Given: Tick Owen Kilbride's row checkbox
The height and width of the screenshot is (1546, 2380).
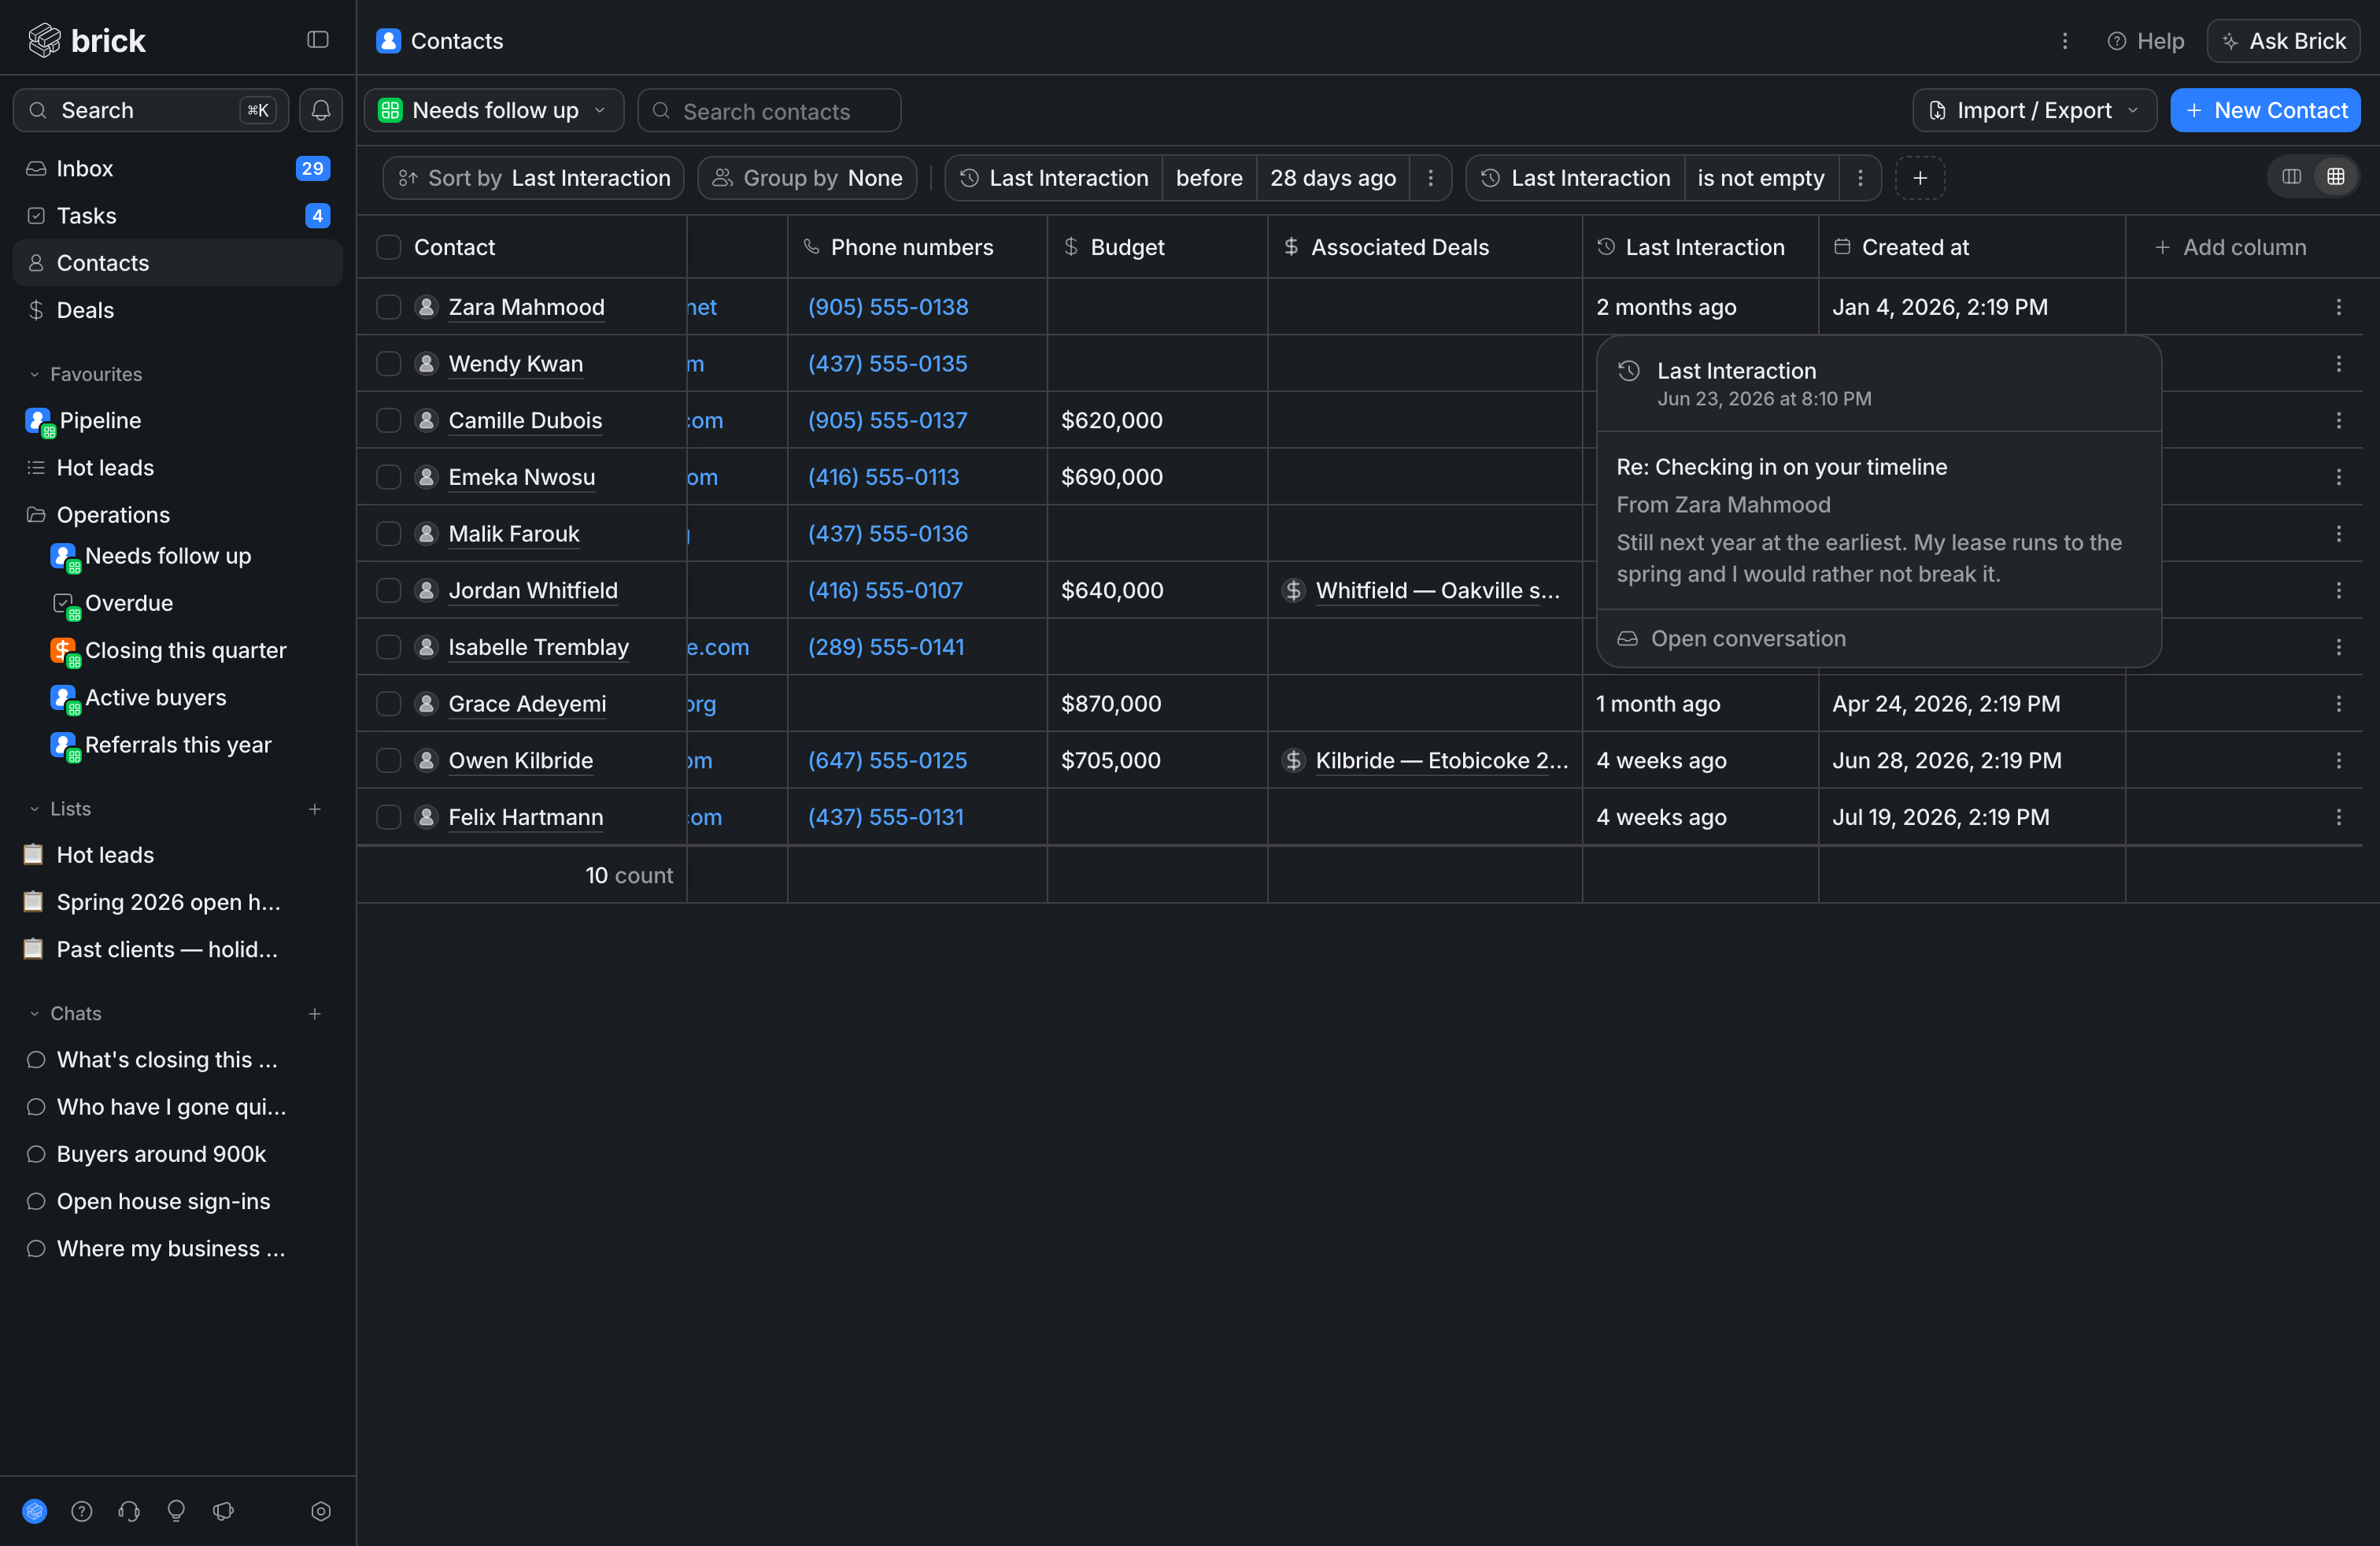Looking at the screenshot, I should pyautogui.click(x=389, y=760).
